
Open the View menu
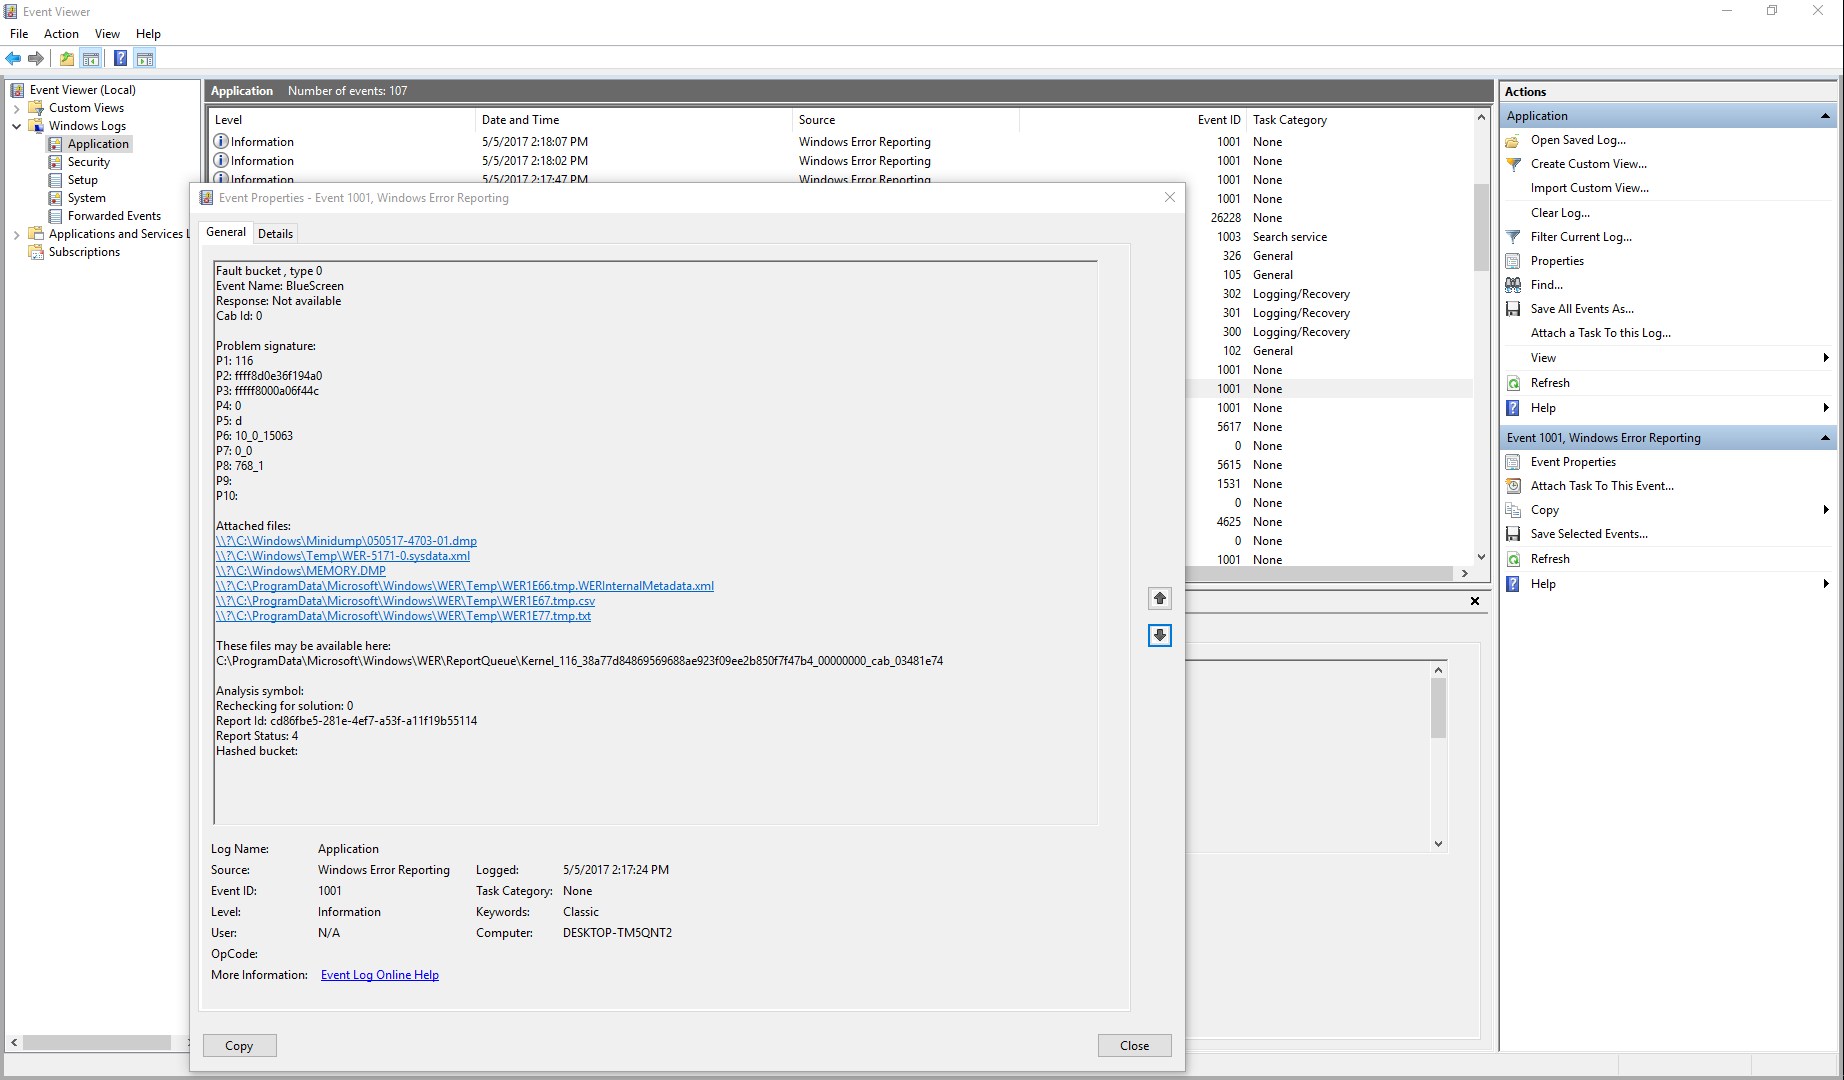pos(107,34)
